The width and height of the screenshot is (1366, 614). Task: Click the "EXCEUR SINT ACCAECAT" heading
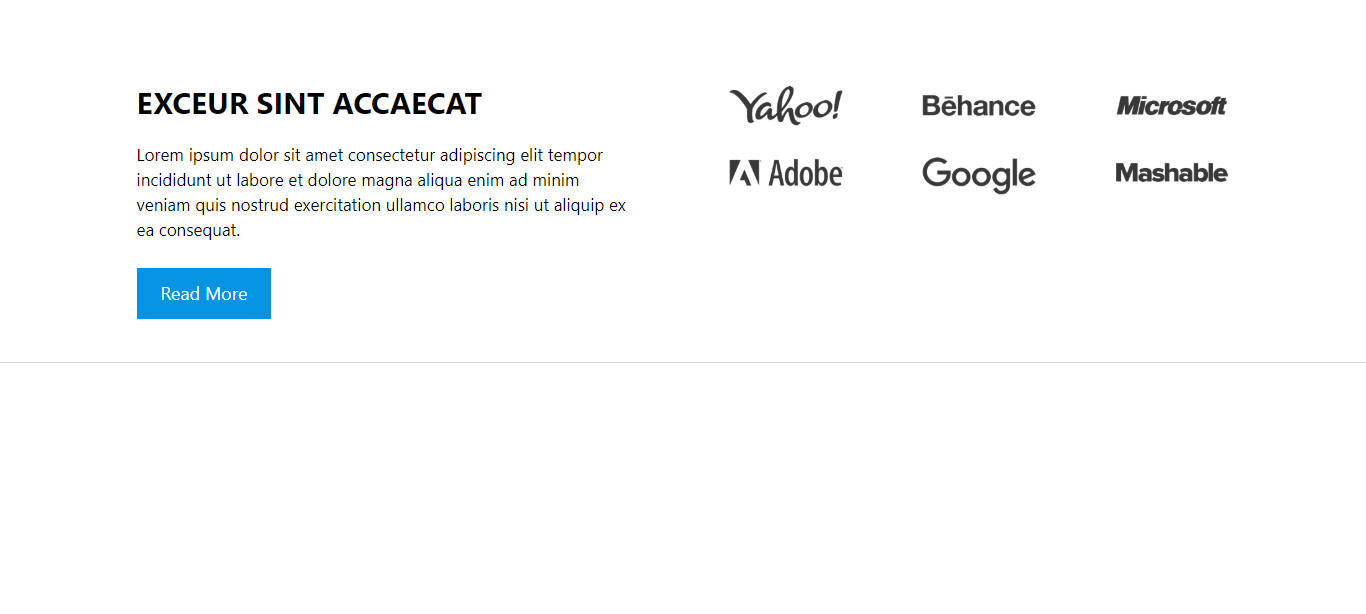309,104
